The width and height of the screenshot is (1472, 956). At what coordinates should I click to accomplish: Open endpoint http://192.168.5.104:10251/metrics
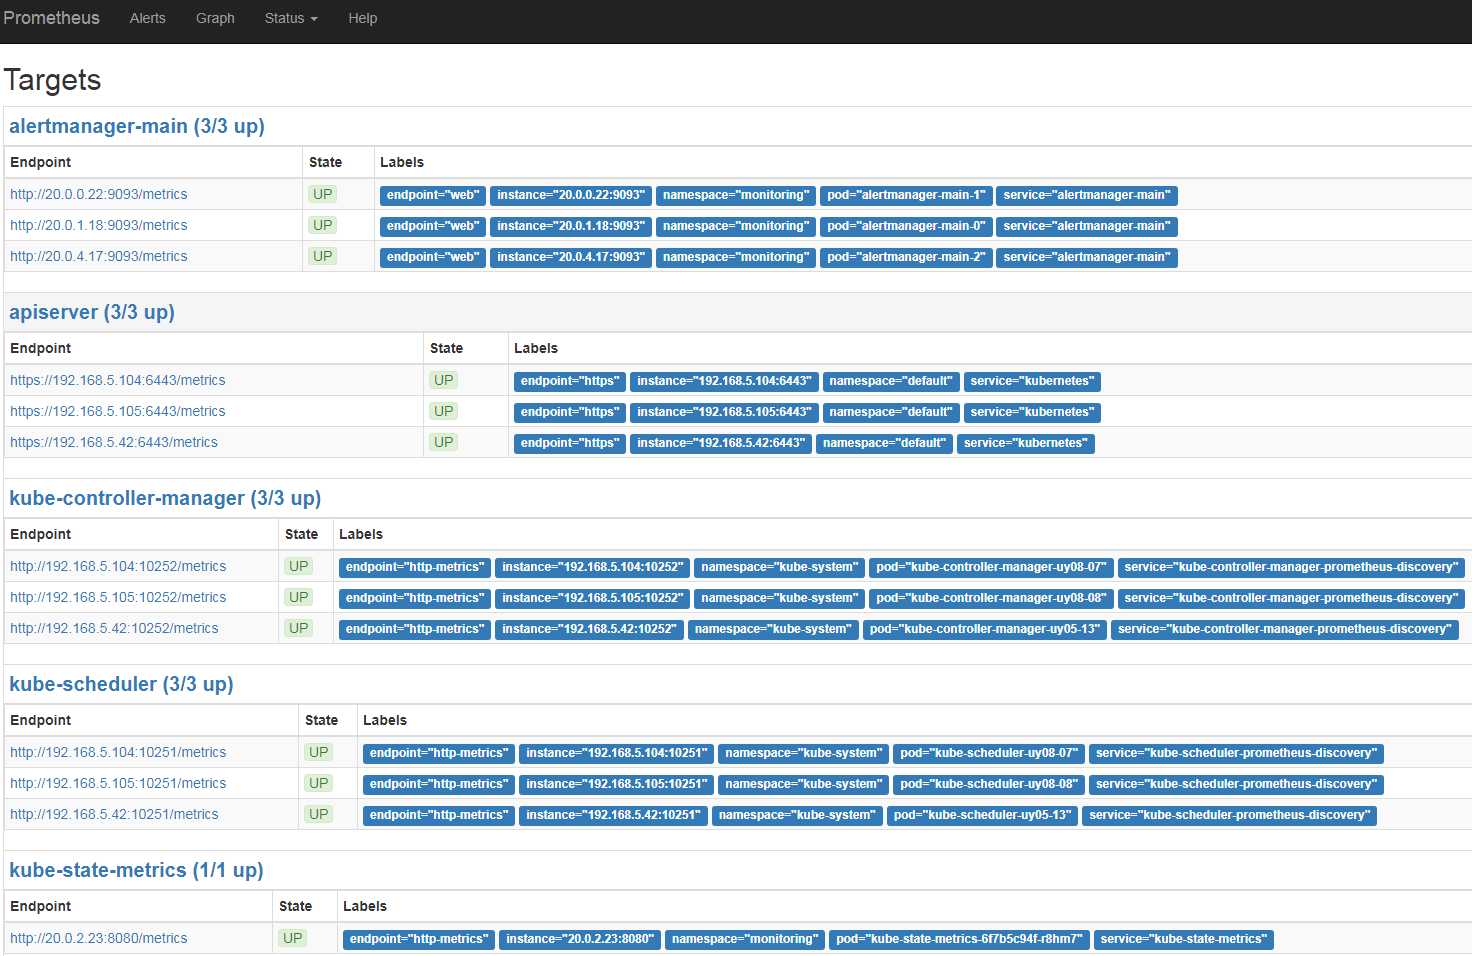tap(118, 752)
